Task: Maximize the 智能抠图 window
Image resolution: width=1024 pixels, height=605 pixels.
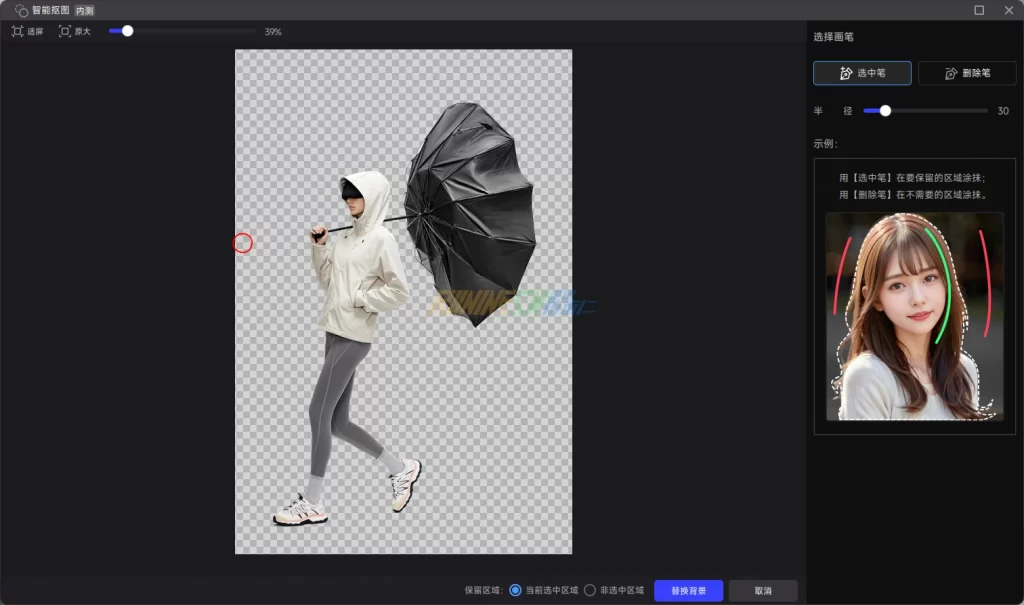Action: (979, 10)
